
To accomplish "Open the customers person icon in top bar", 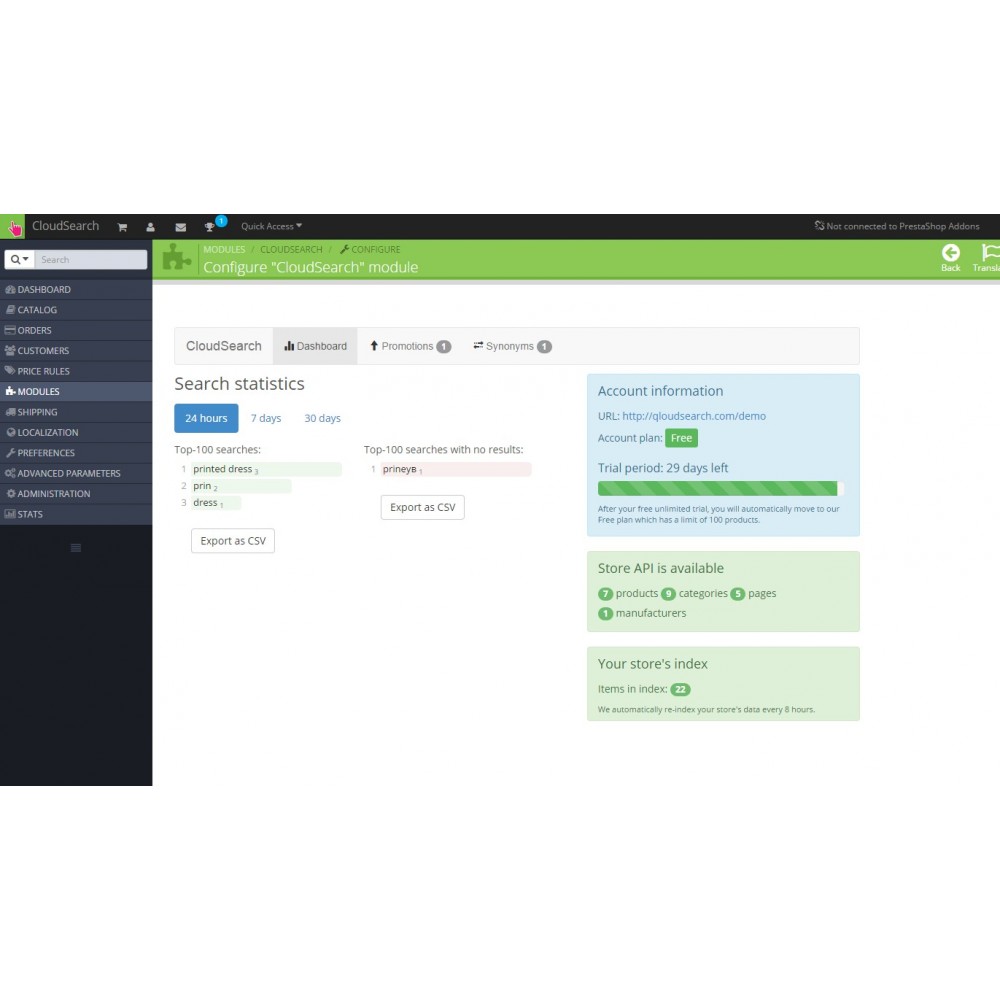I will point(151,227).
